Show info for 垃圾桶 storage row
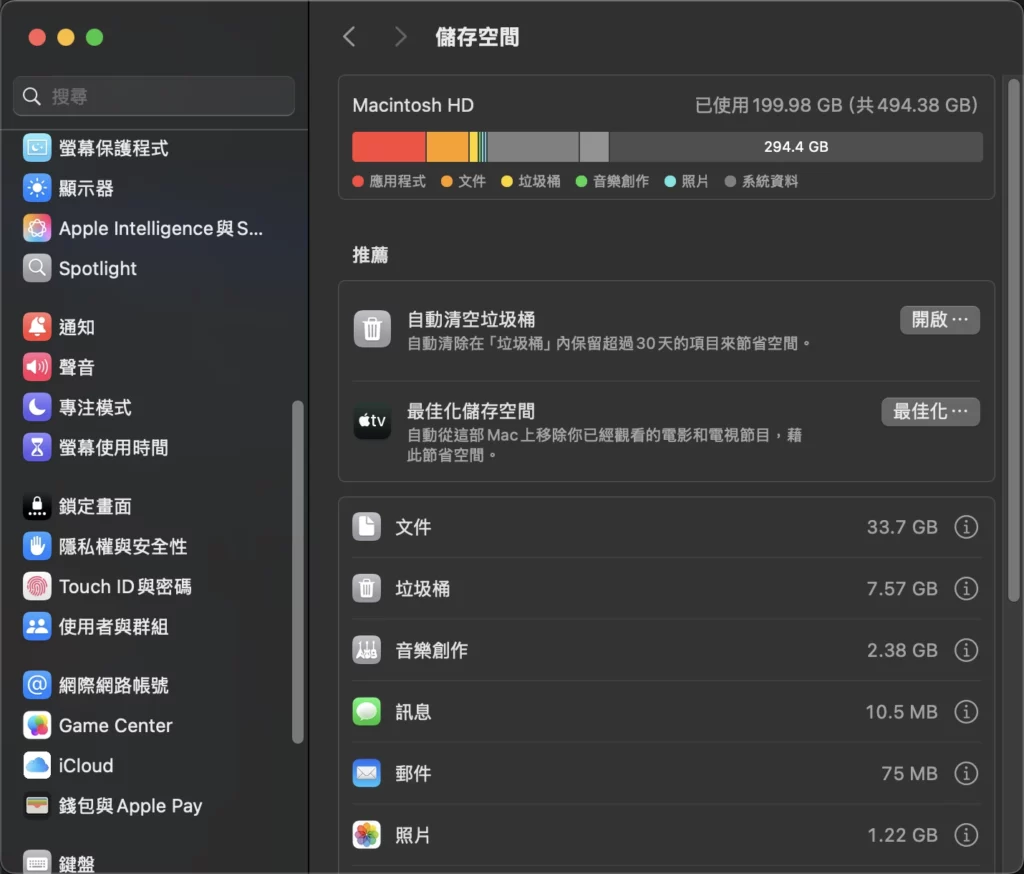The image size is (1024, 874). point(966,588)
